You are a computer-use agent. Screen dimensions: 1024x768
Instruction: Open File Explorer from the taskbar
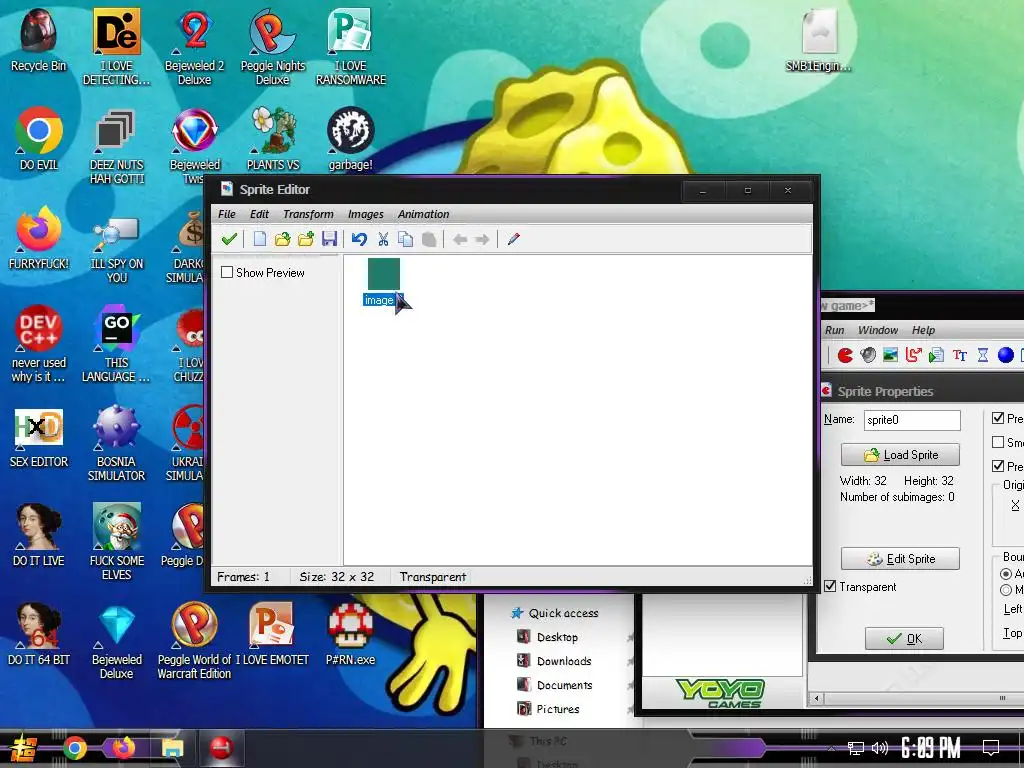point(172,748)
